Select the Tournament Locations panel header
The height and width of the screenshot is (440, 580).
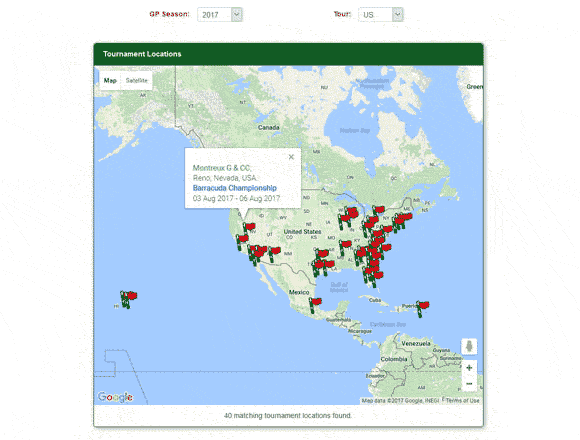[x=289, y=54]
